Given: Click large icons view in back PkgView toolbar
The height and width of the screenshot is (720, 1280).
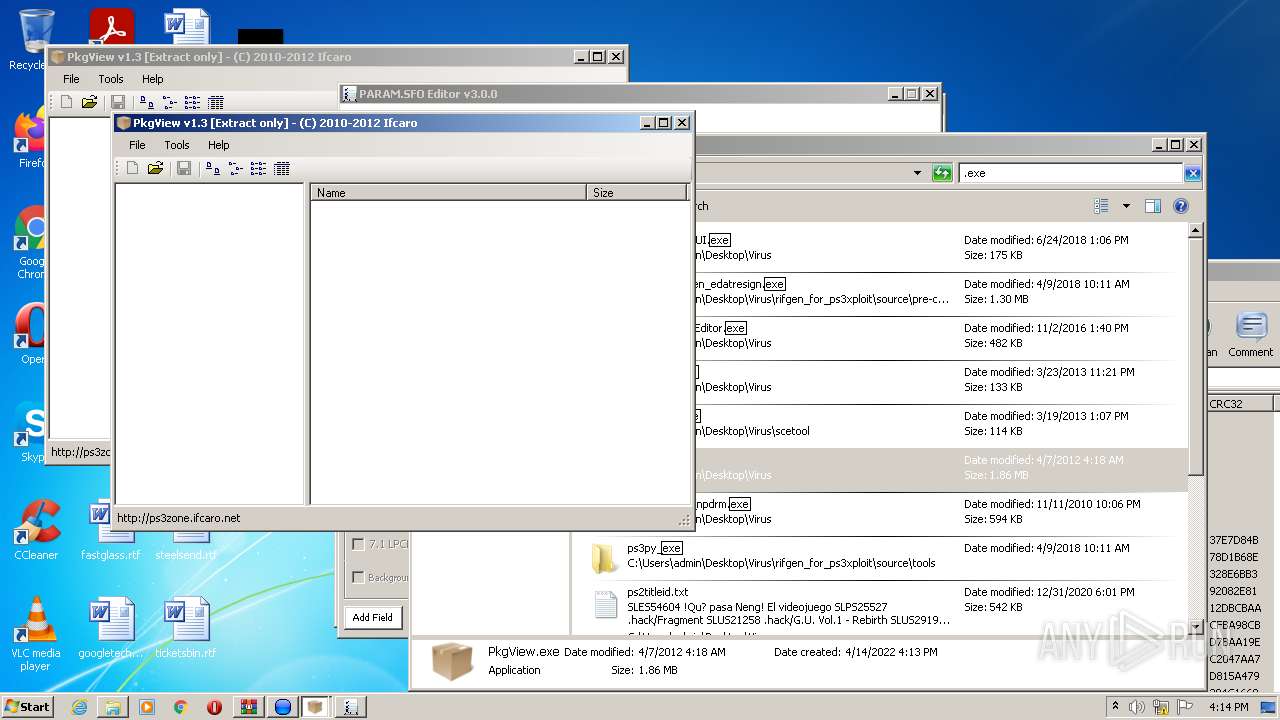Looking at the screenshot, I should pyautogui.click(x=147, y=102).
